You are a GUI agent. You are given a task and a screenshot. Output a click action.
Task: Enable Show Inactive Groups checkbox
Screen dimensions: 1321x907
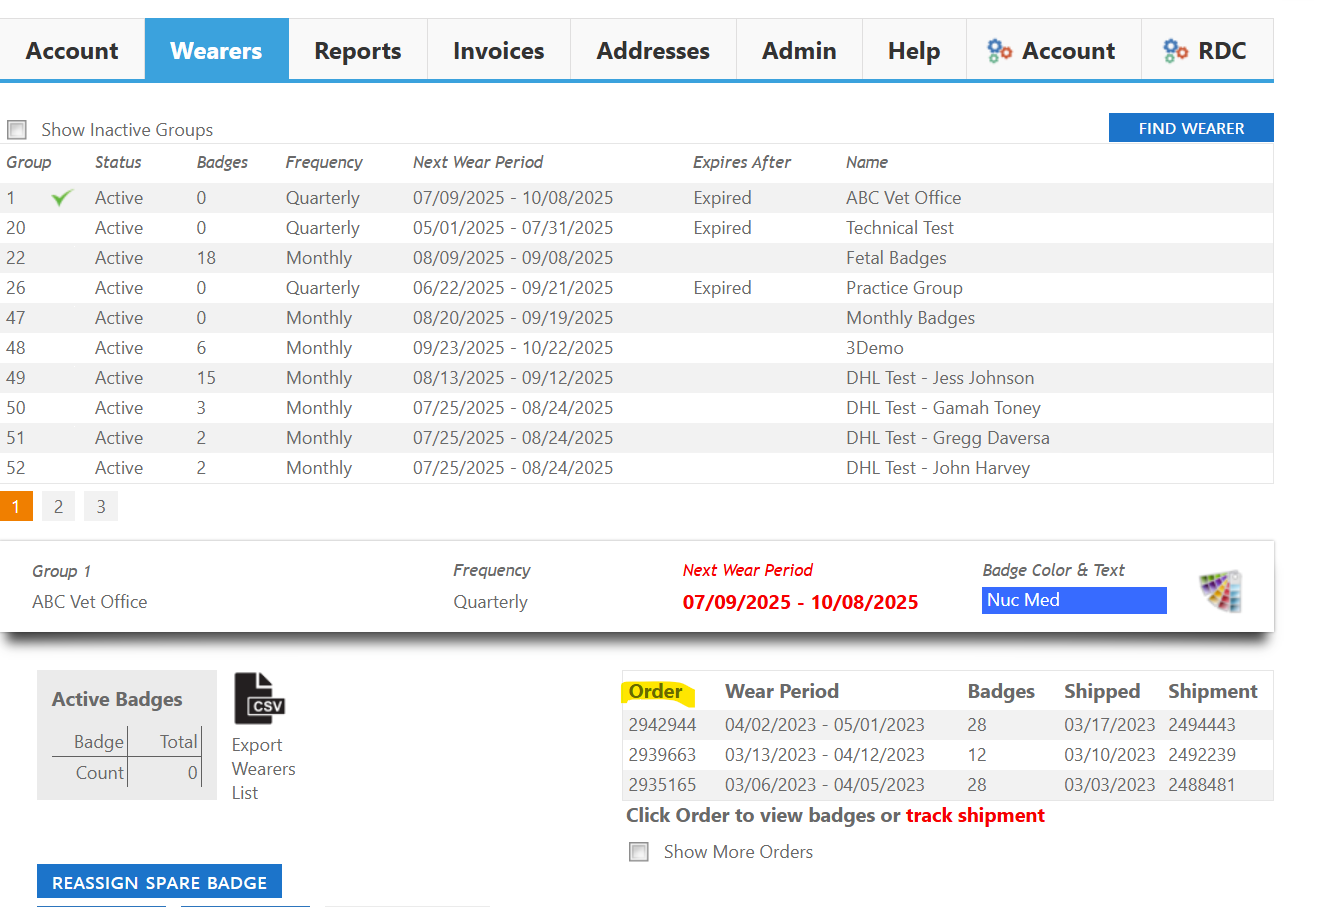(x=17, y=130)
